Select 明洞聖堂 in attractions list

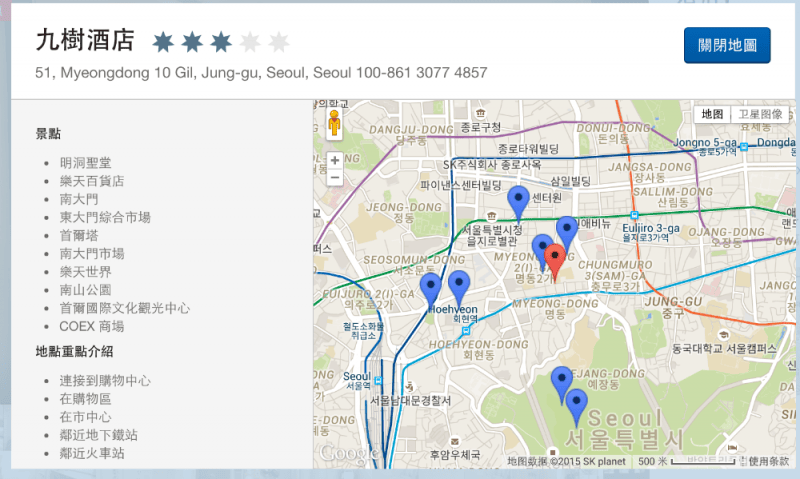(85, 163)
